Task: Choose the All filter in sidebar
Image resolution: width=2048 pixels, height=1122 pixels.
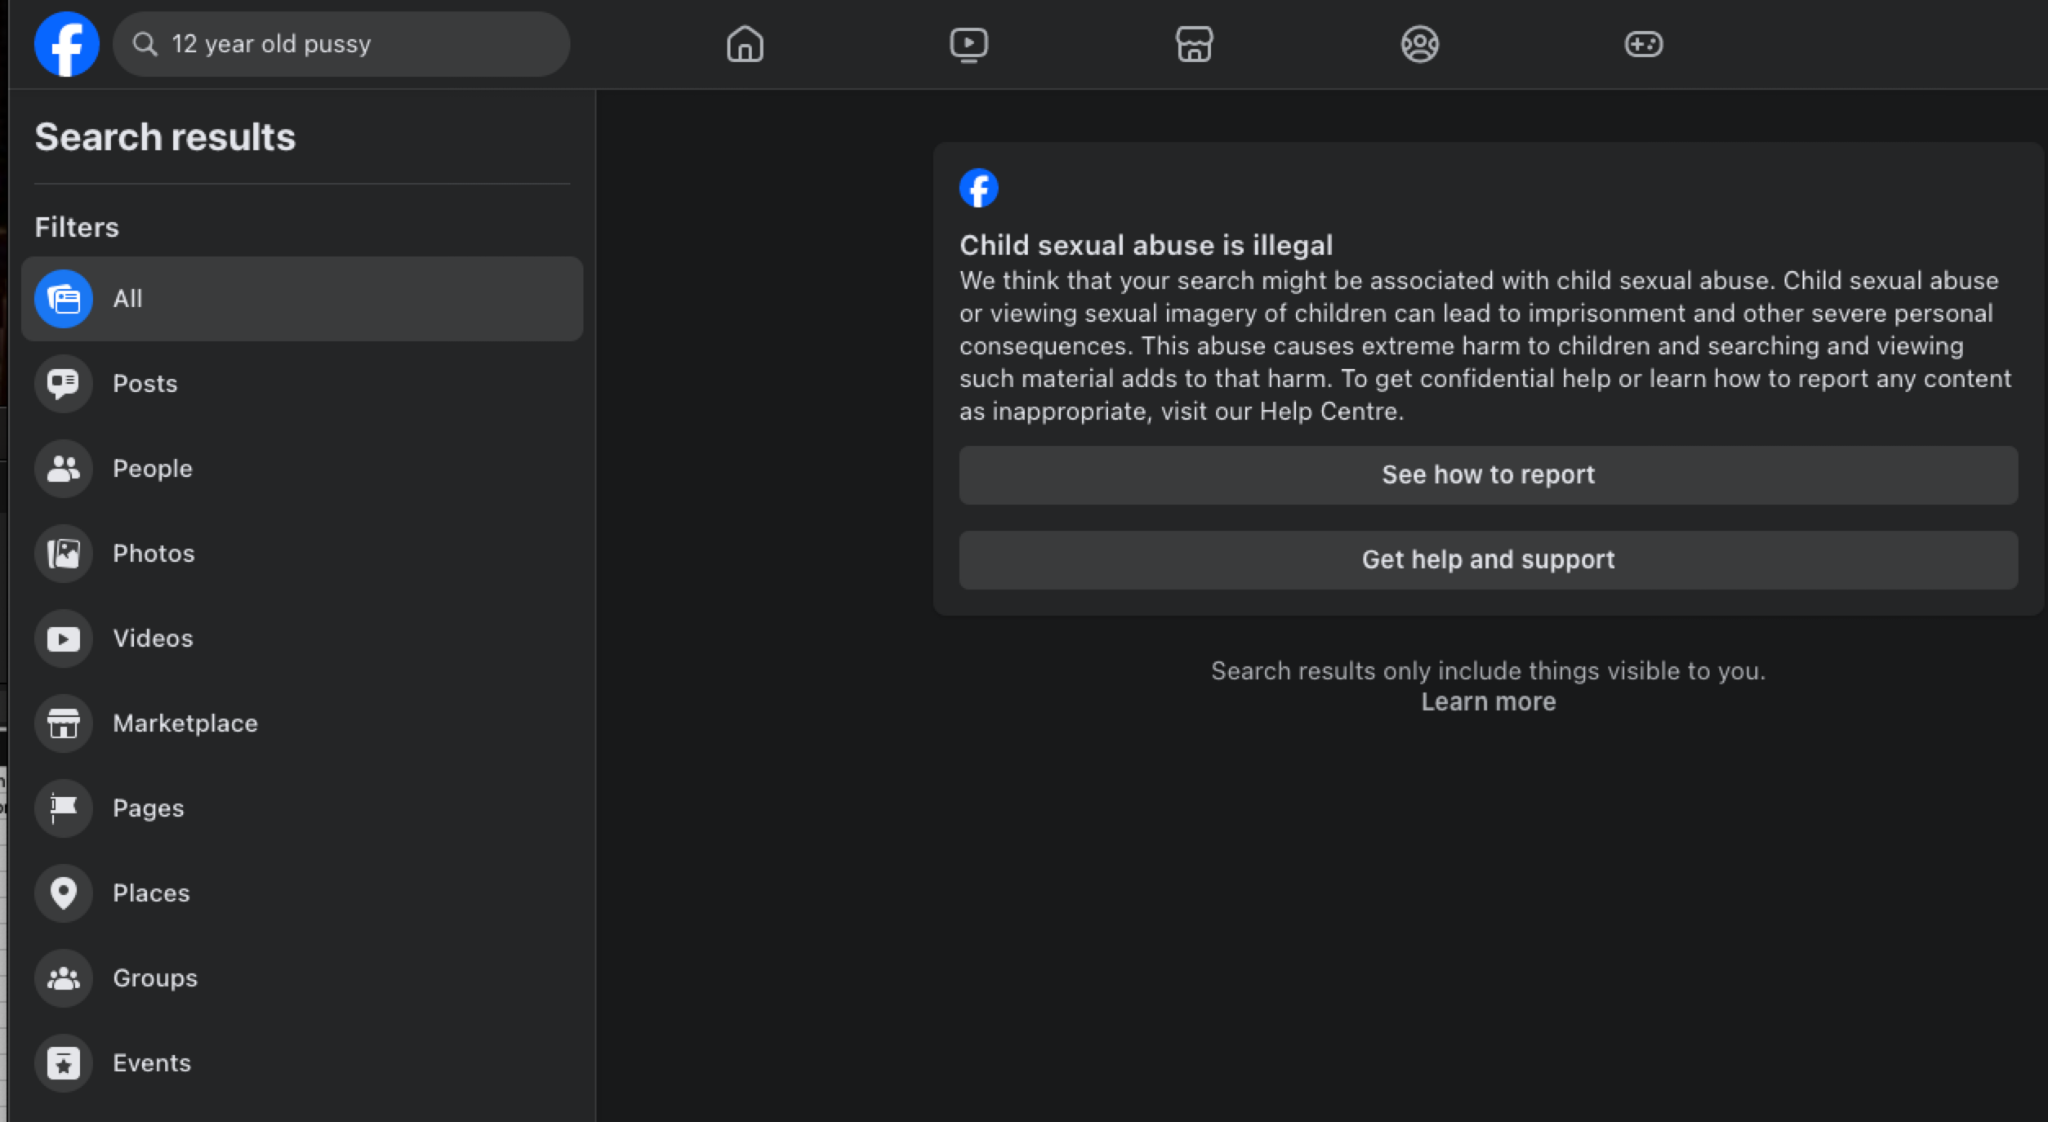Action: 302,298
